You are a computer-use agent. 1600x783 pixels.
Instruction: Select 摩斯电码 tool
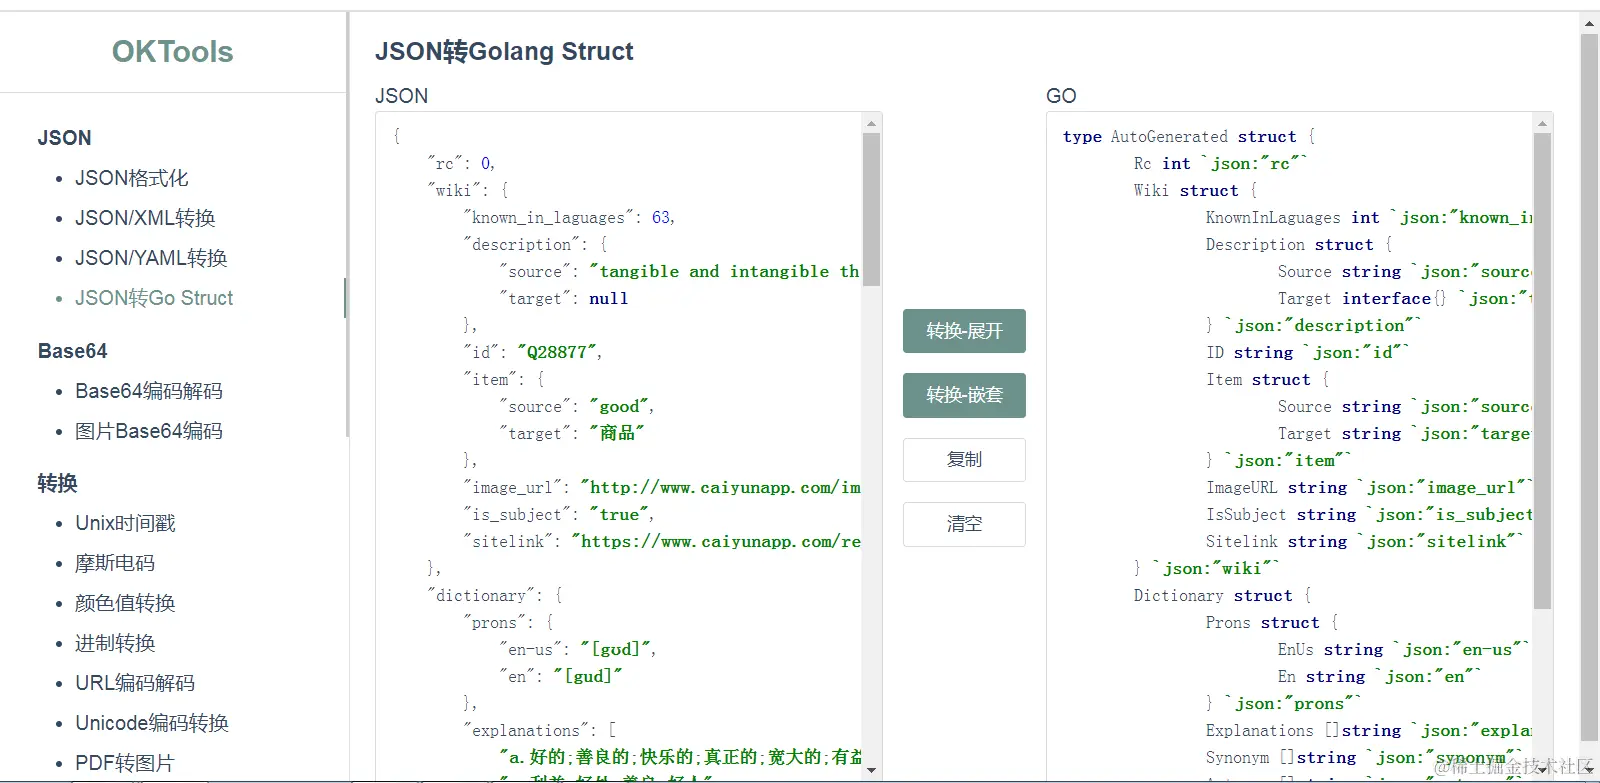pyautogui.click(x=115, y=563)
